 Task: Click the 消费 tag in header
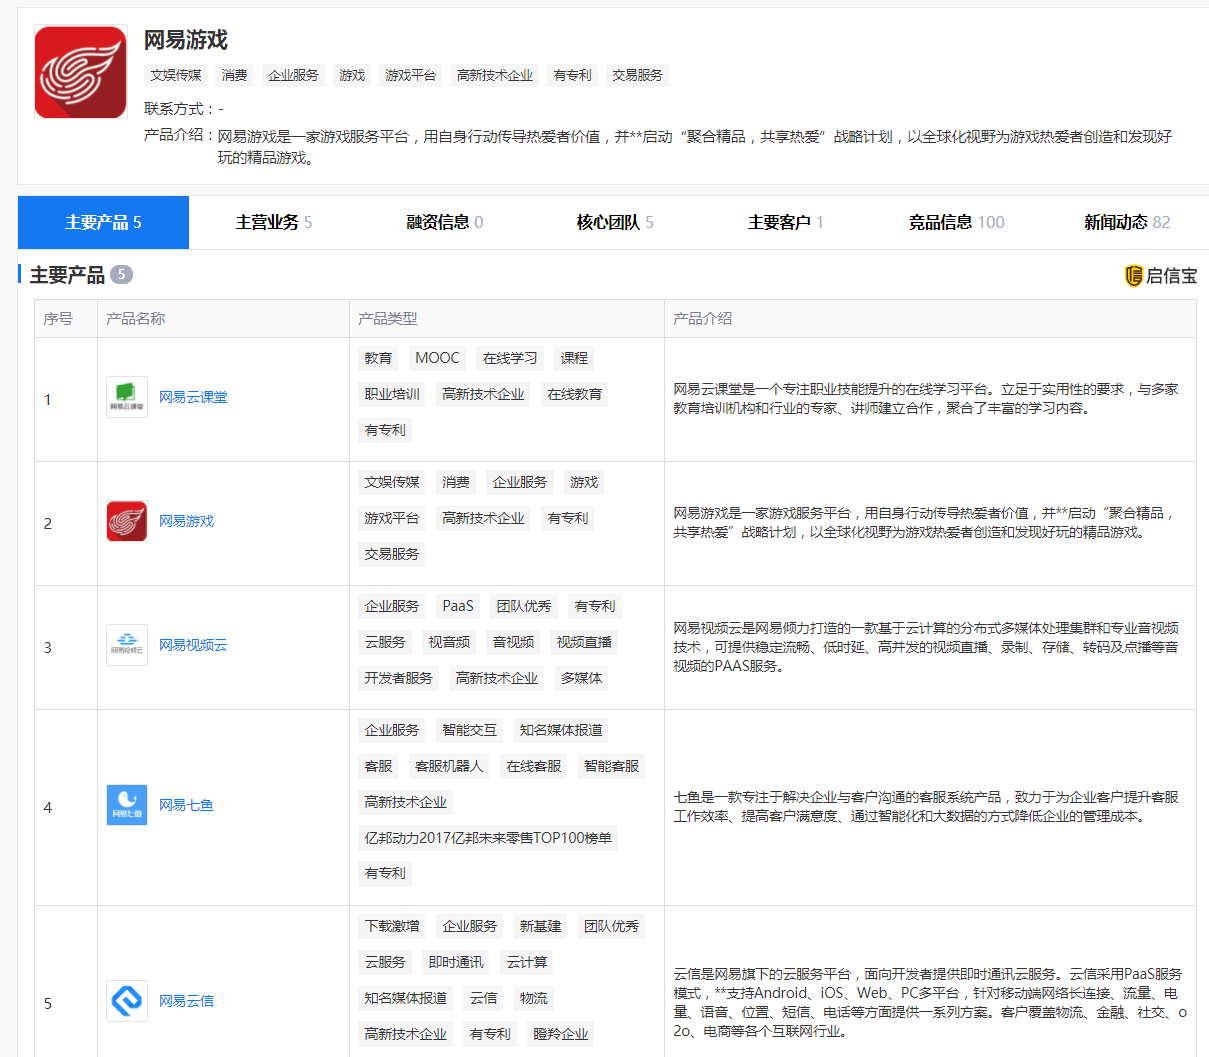coord(235,75)
